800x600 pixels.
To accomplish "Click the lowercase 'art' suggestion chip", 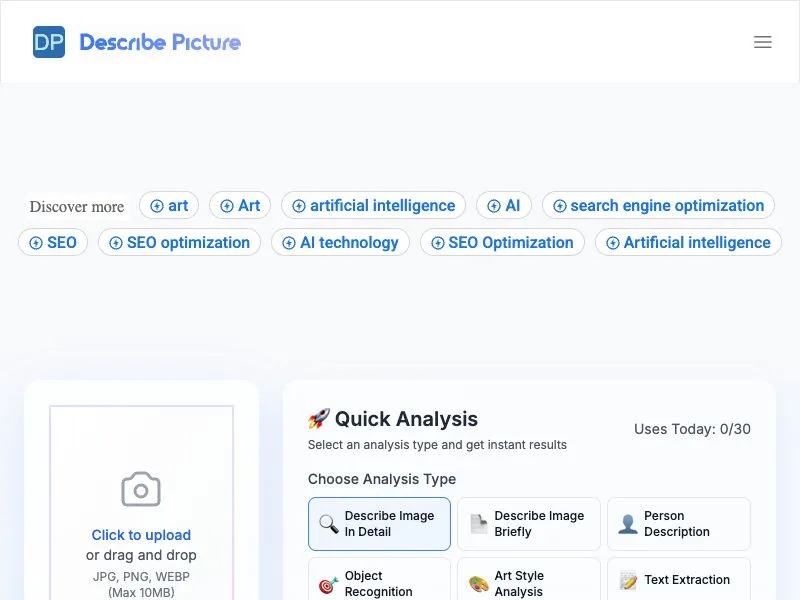I will click(x=169, y=206).
